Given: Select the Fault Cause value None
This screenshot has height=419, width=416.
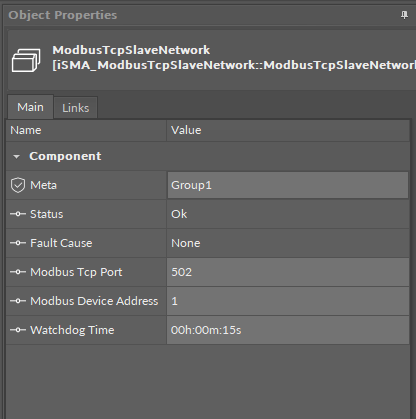Looking at the screenshot, I should 186,243.
